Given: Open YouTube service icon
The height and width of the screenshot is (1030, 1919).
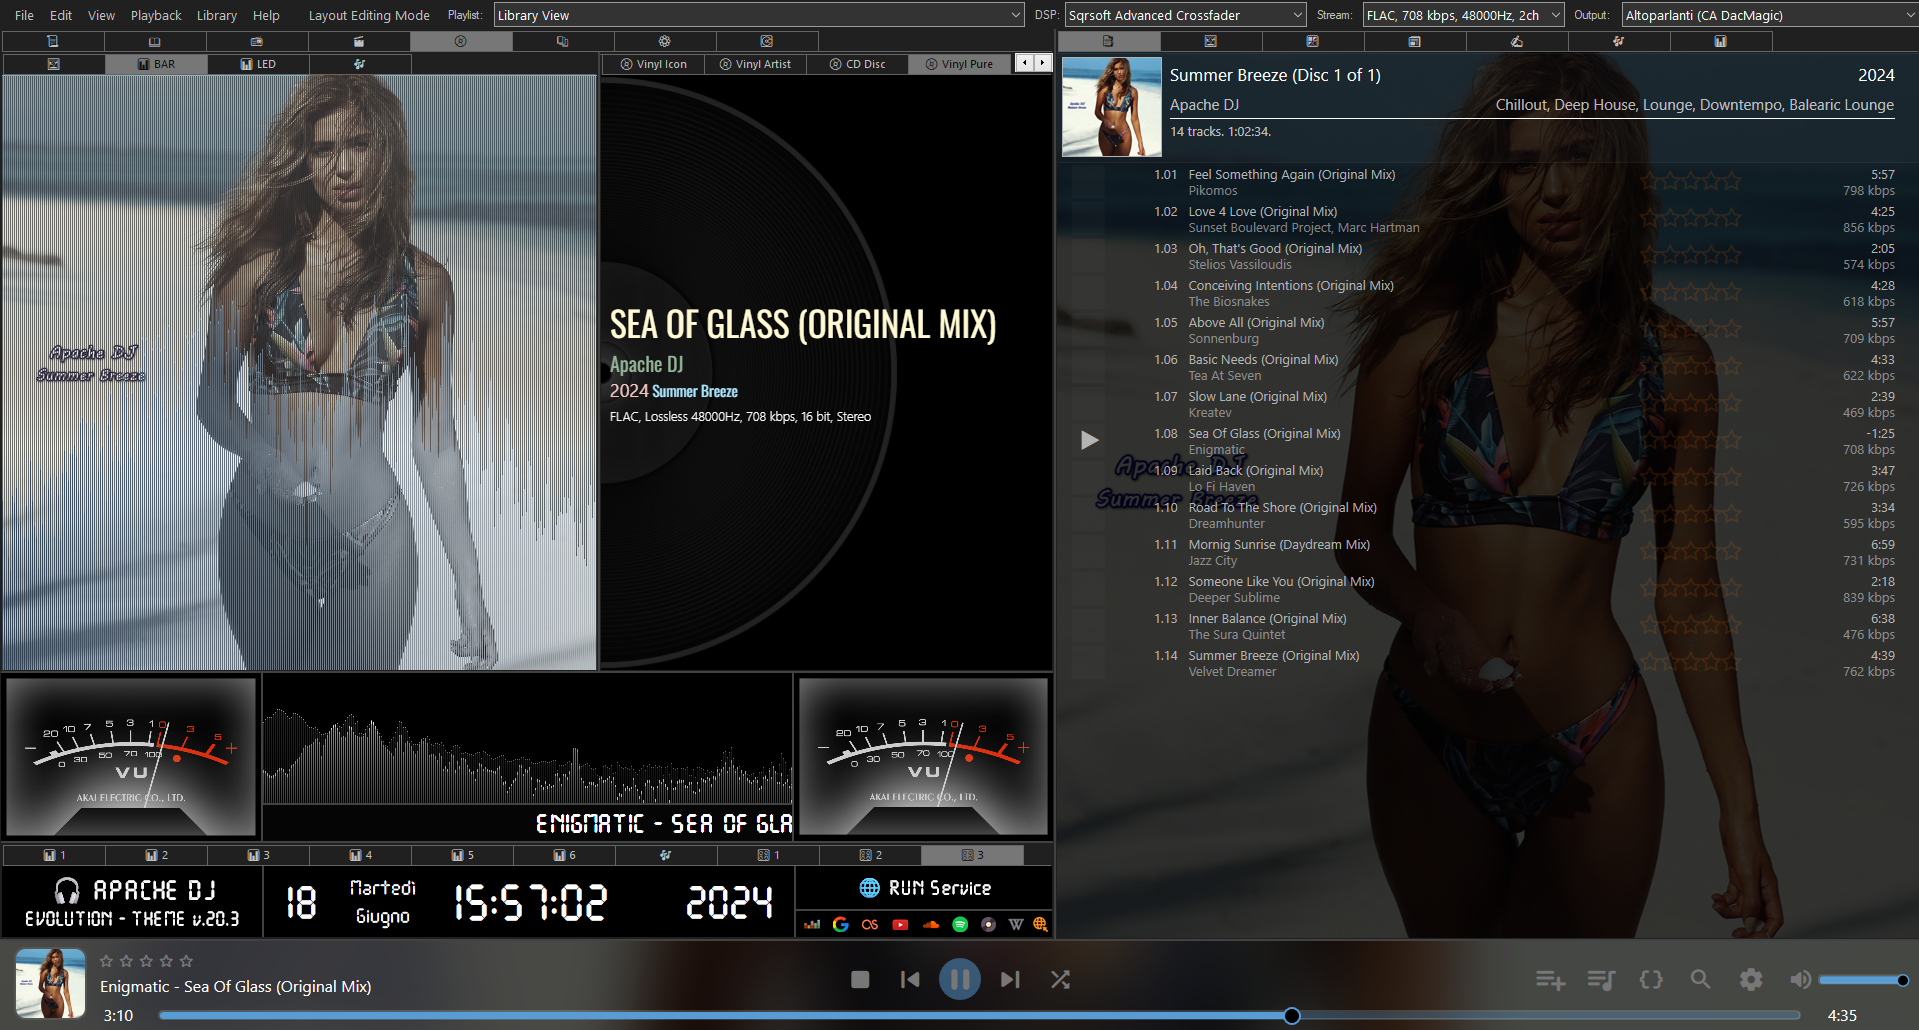Looking at the screenshot, I should pos(900,924).
